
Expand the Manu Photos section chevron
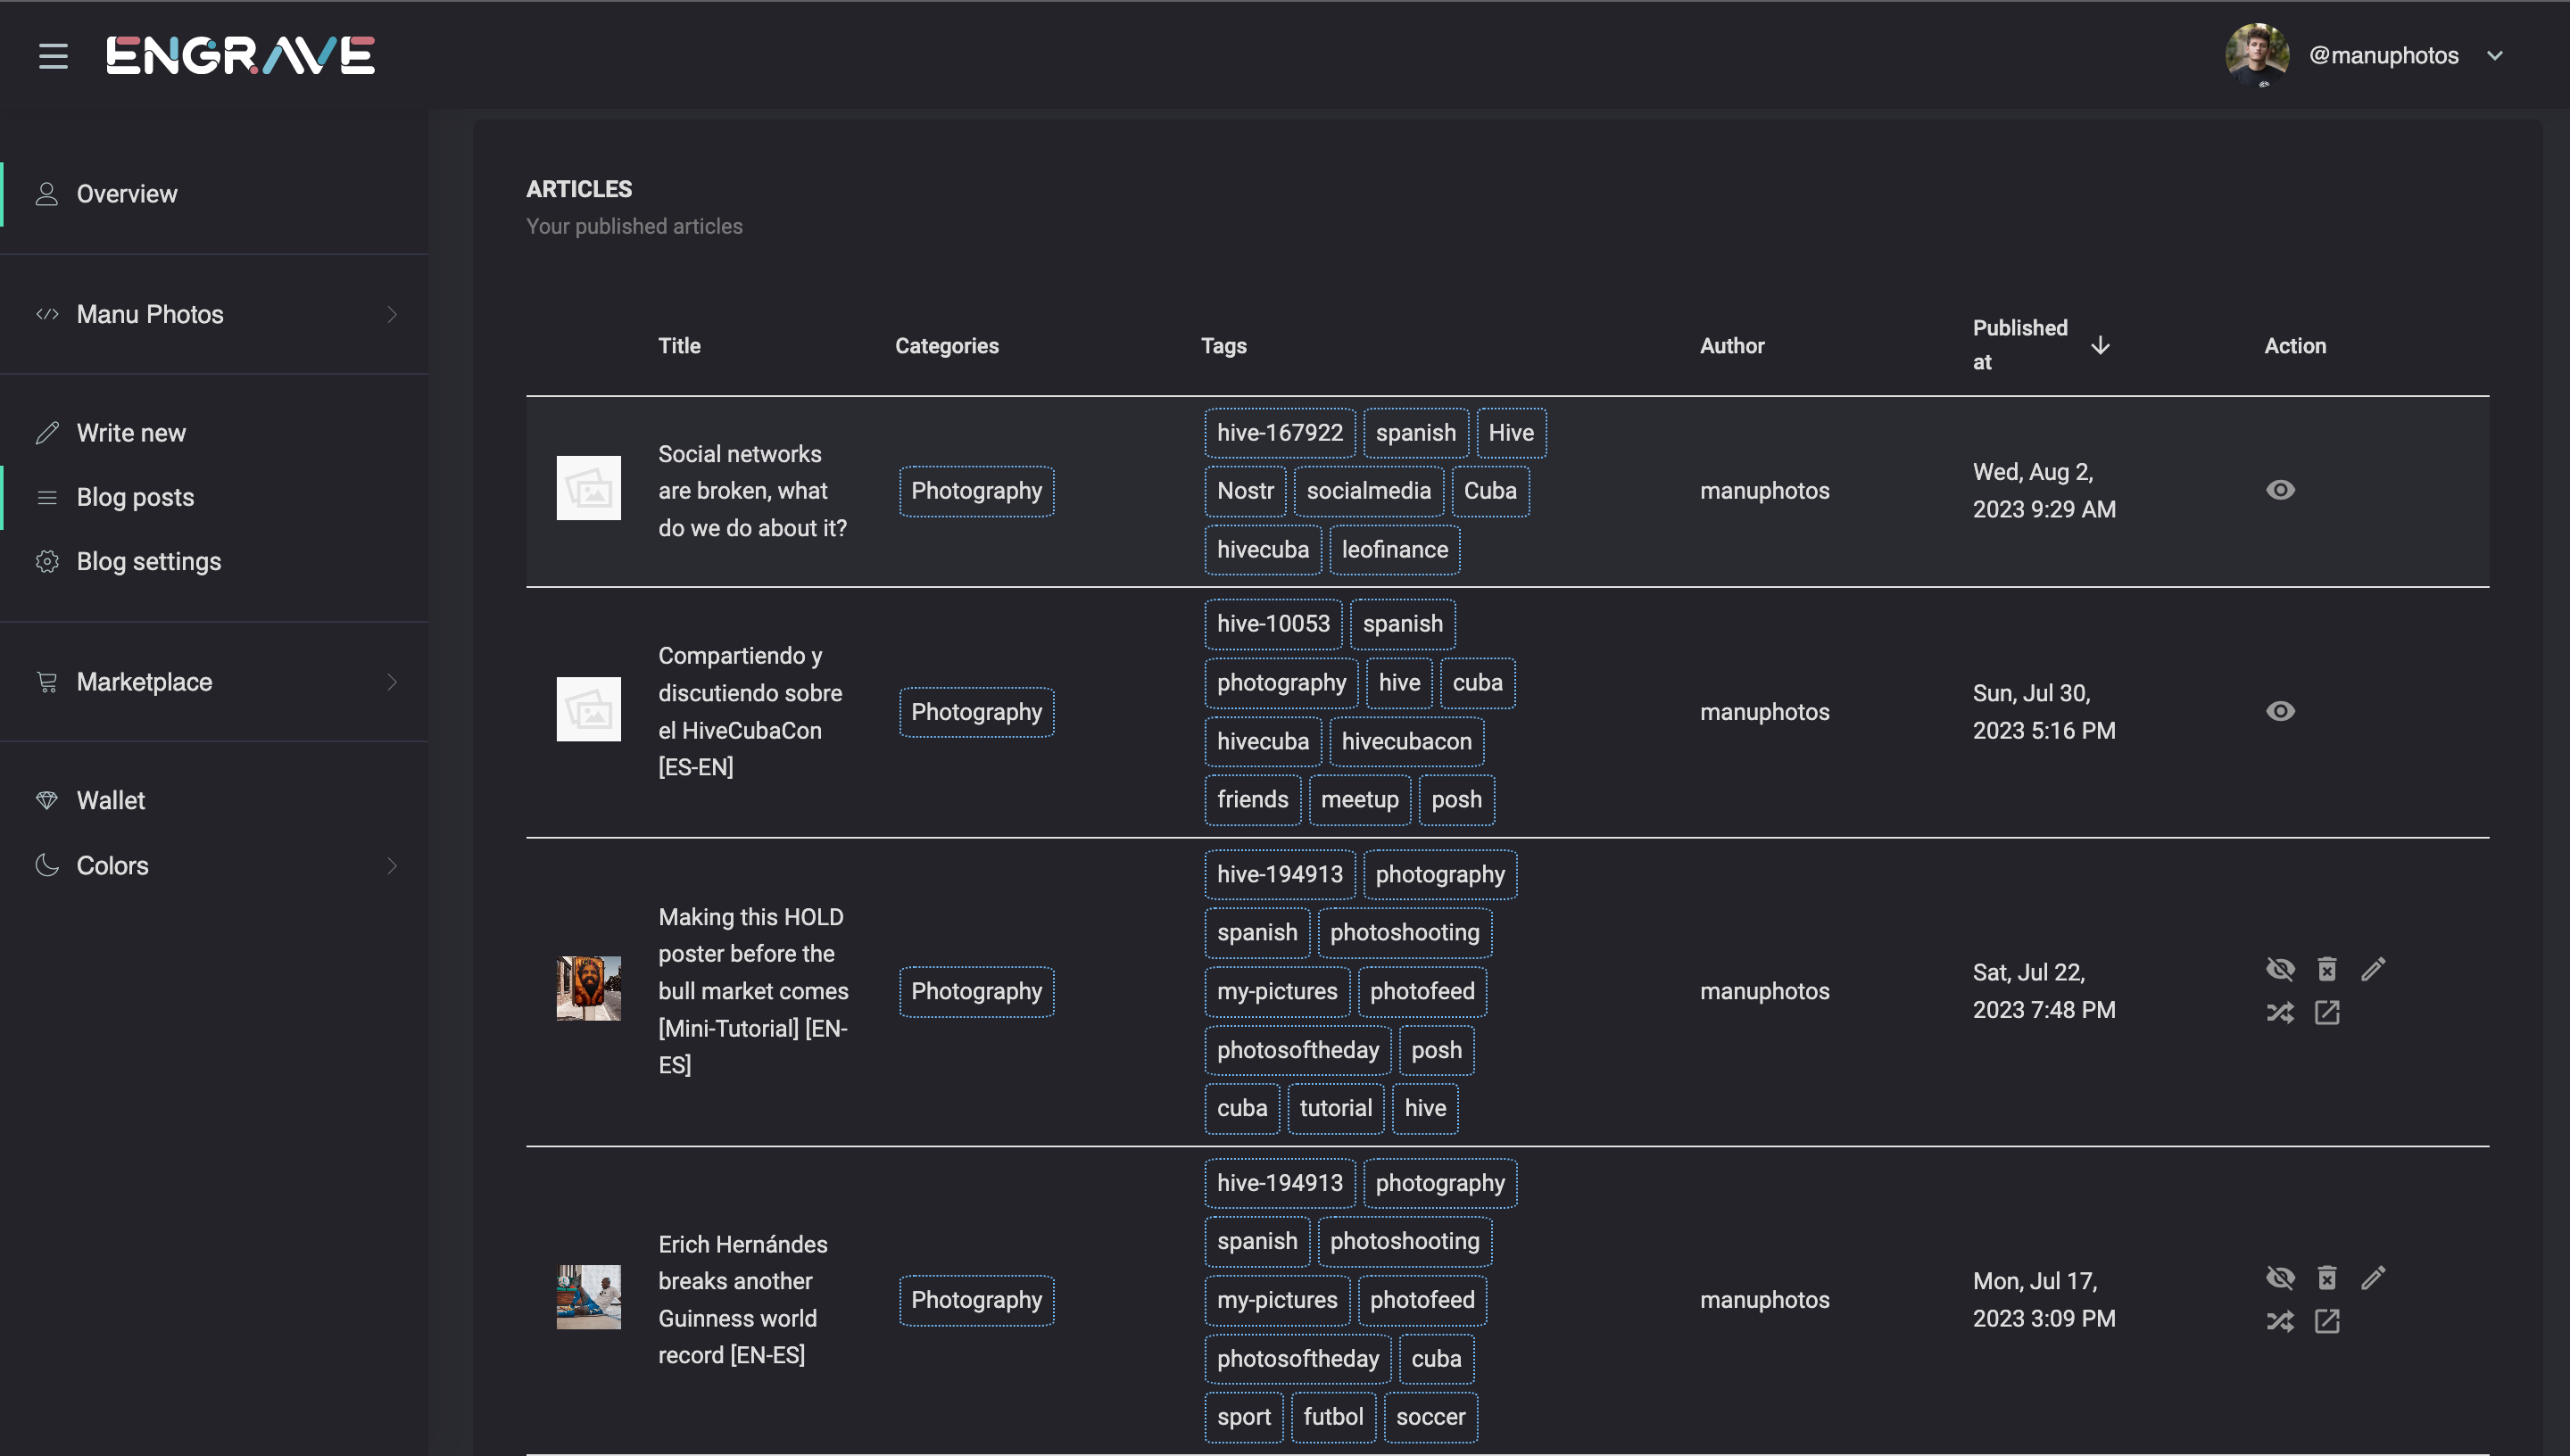click(x=392, y=314)
